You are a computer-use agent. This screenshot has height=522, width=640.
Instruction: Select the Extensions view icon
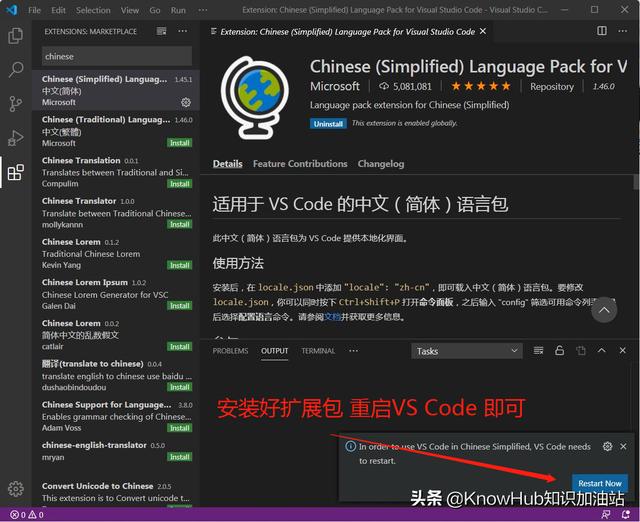pyautogui.click(x=16, y=172)
